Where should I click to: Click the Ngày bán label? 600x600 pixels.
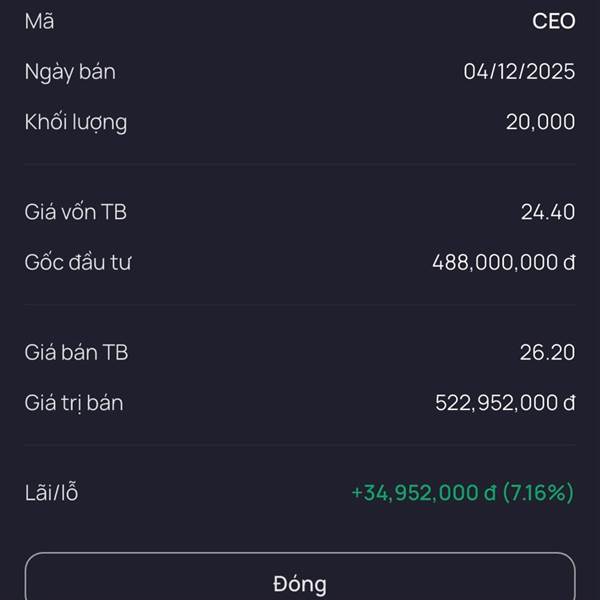tap(70, 72)
